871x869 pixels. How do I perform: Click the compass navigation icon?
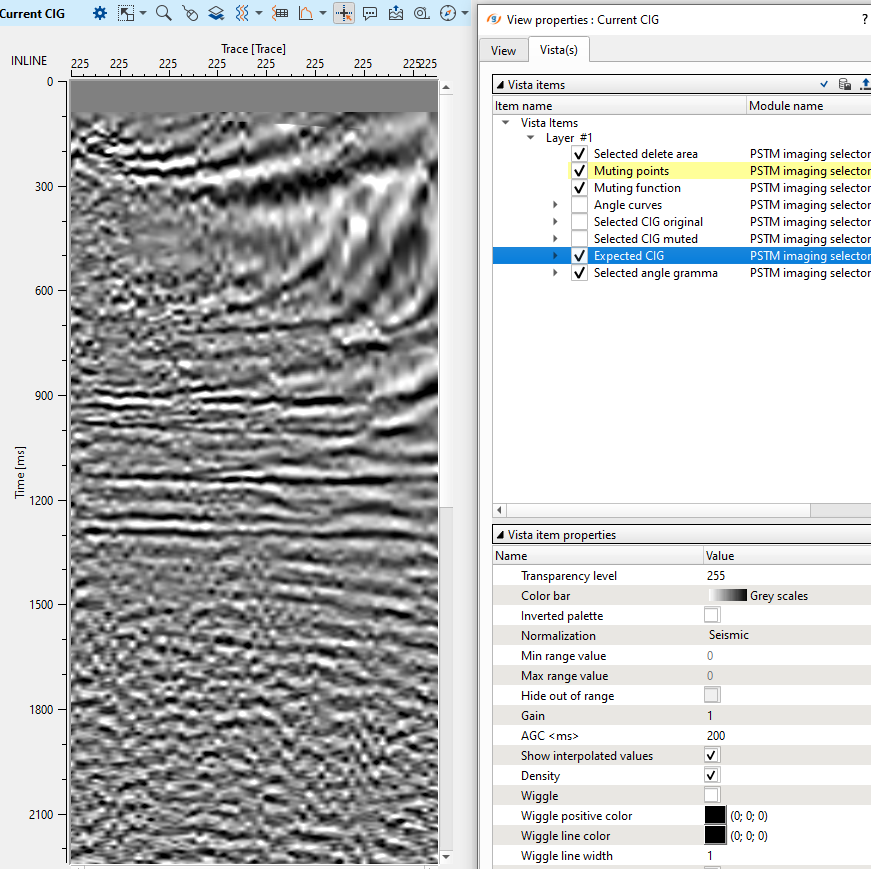[x=448, y=13]
